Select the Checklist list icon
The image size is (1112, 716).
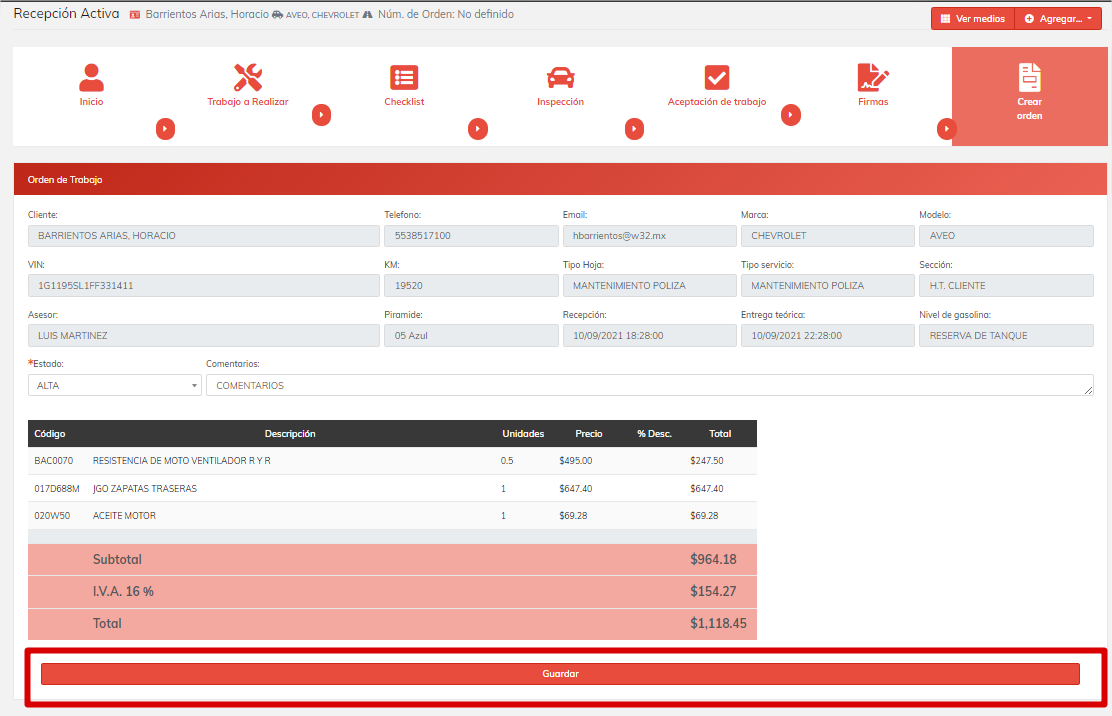[404, 77]
